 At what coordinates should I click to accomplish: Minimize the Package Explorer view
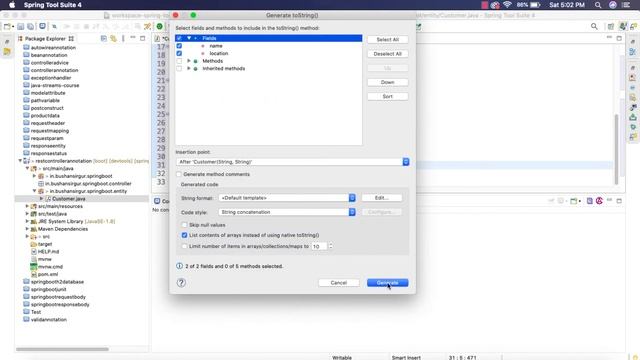(x=133, y=38)
